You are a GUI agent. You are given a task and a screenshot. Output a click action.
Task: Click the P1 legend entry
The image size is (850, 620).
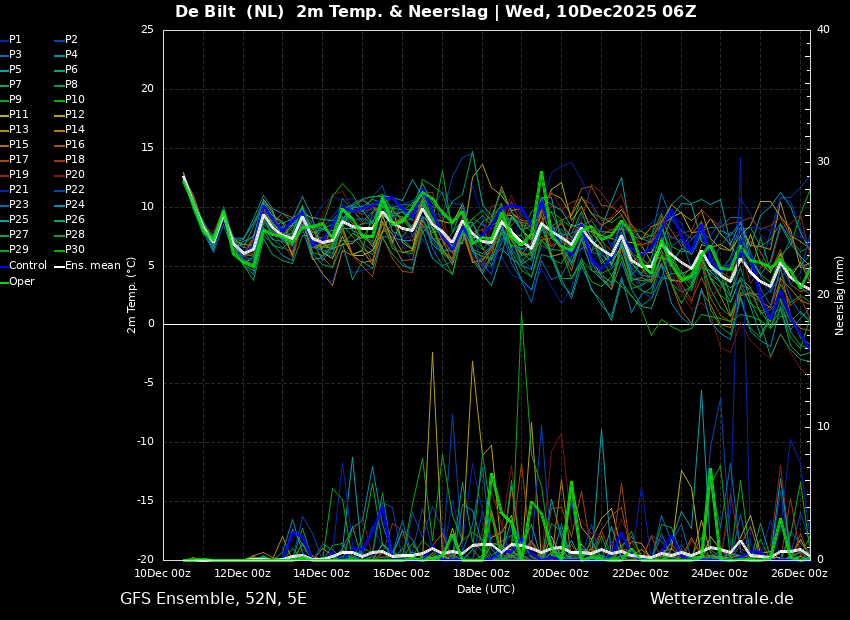click(x=11, y=40)
